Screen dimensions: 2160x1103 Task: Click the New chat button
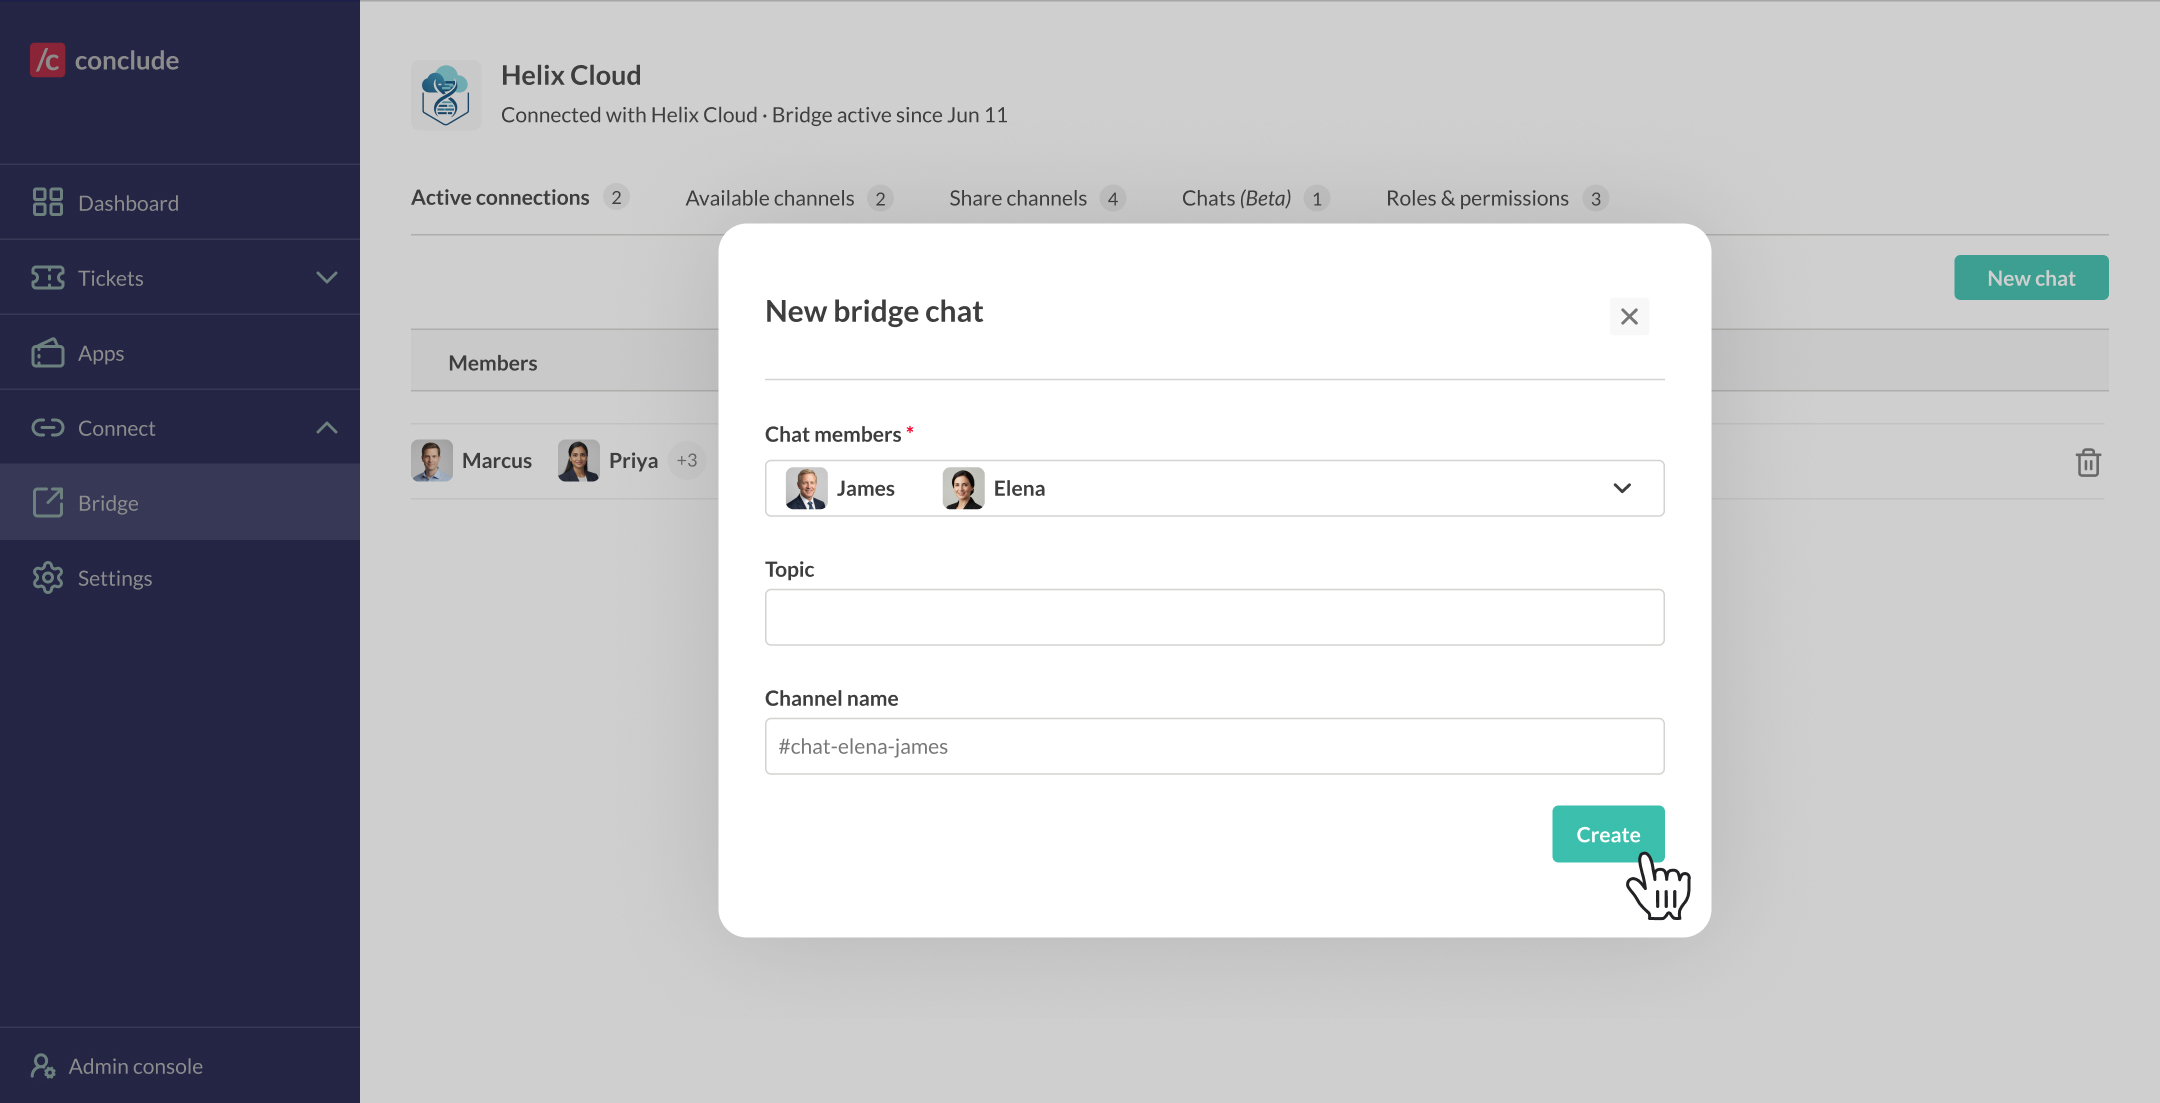click(2031, 278)
